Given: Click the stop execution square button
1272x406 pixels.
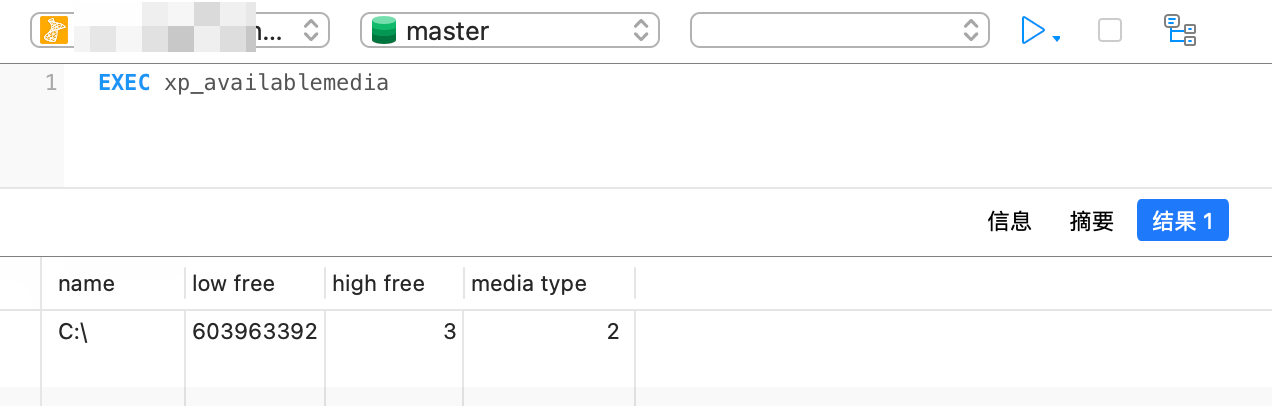Looking at the screenshot, I should (1110, 31).
